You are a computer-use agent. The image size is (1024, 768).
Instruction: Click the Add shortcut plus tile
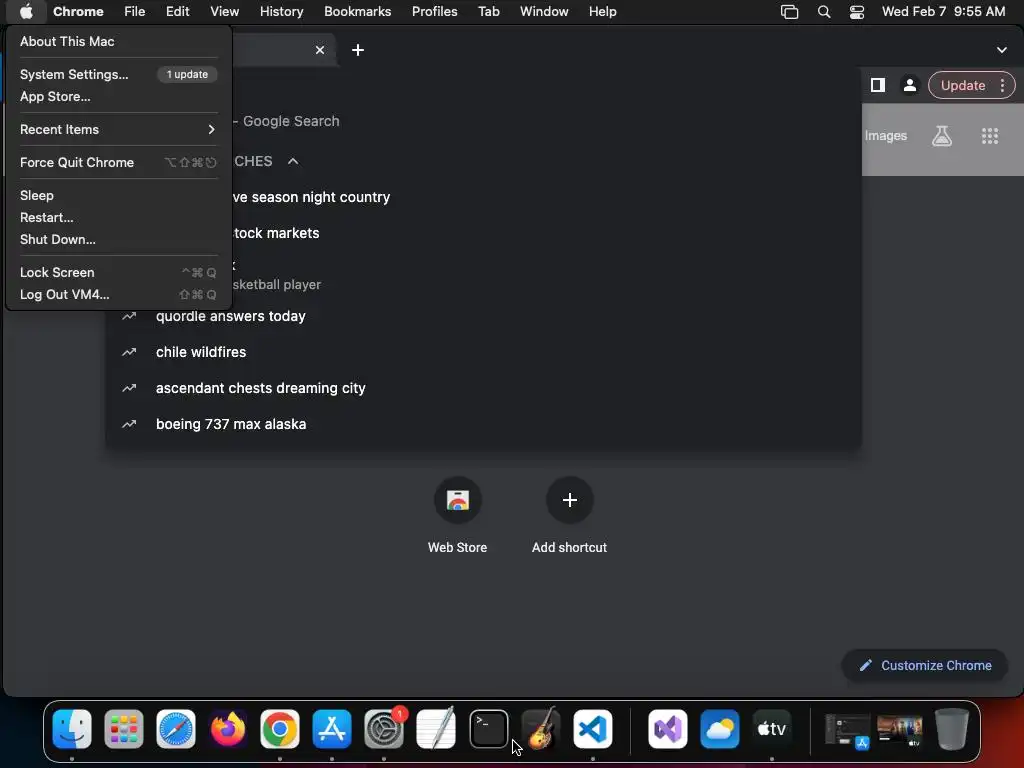(569, 516)
